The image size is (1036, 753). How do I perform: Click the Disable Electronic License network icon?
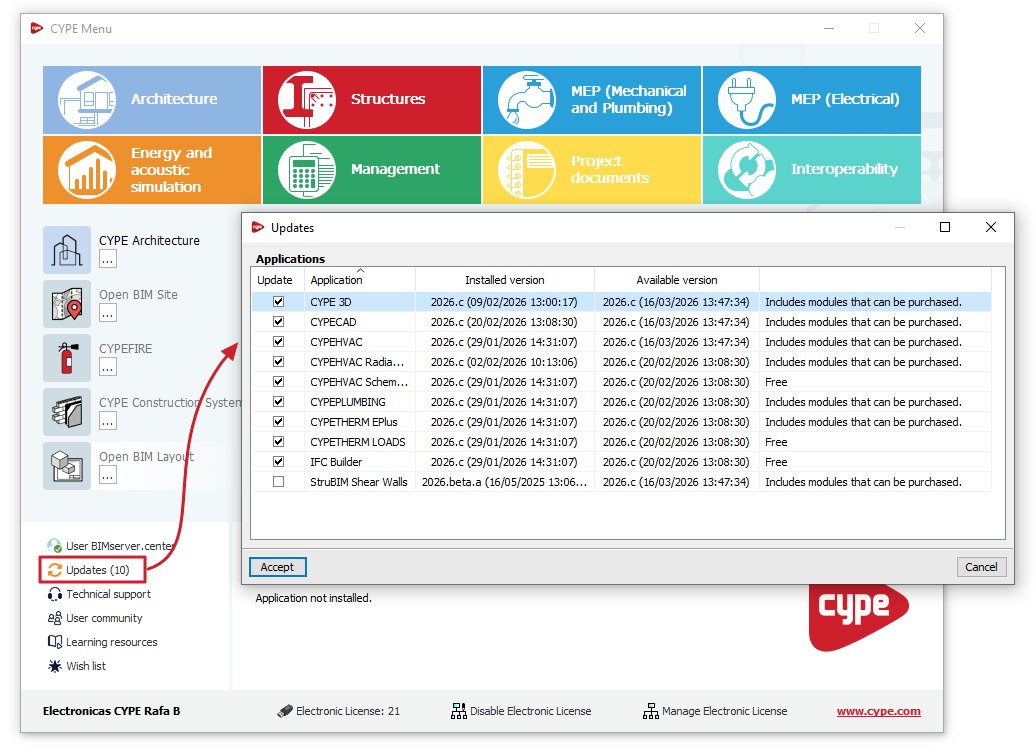click(x=459, y=711)
